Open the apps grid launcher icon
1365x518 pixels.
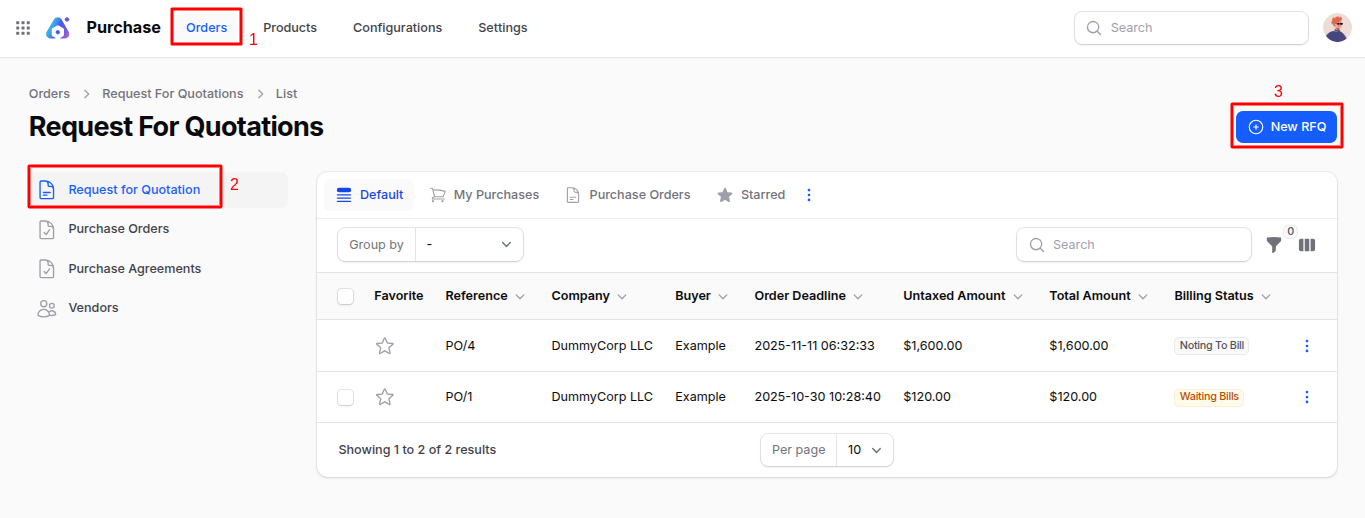click(23, 28)
